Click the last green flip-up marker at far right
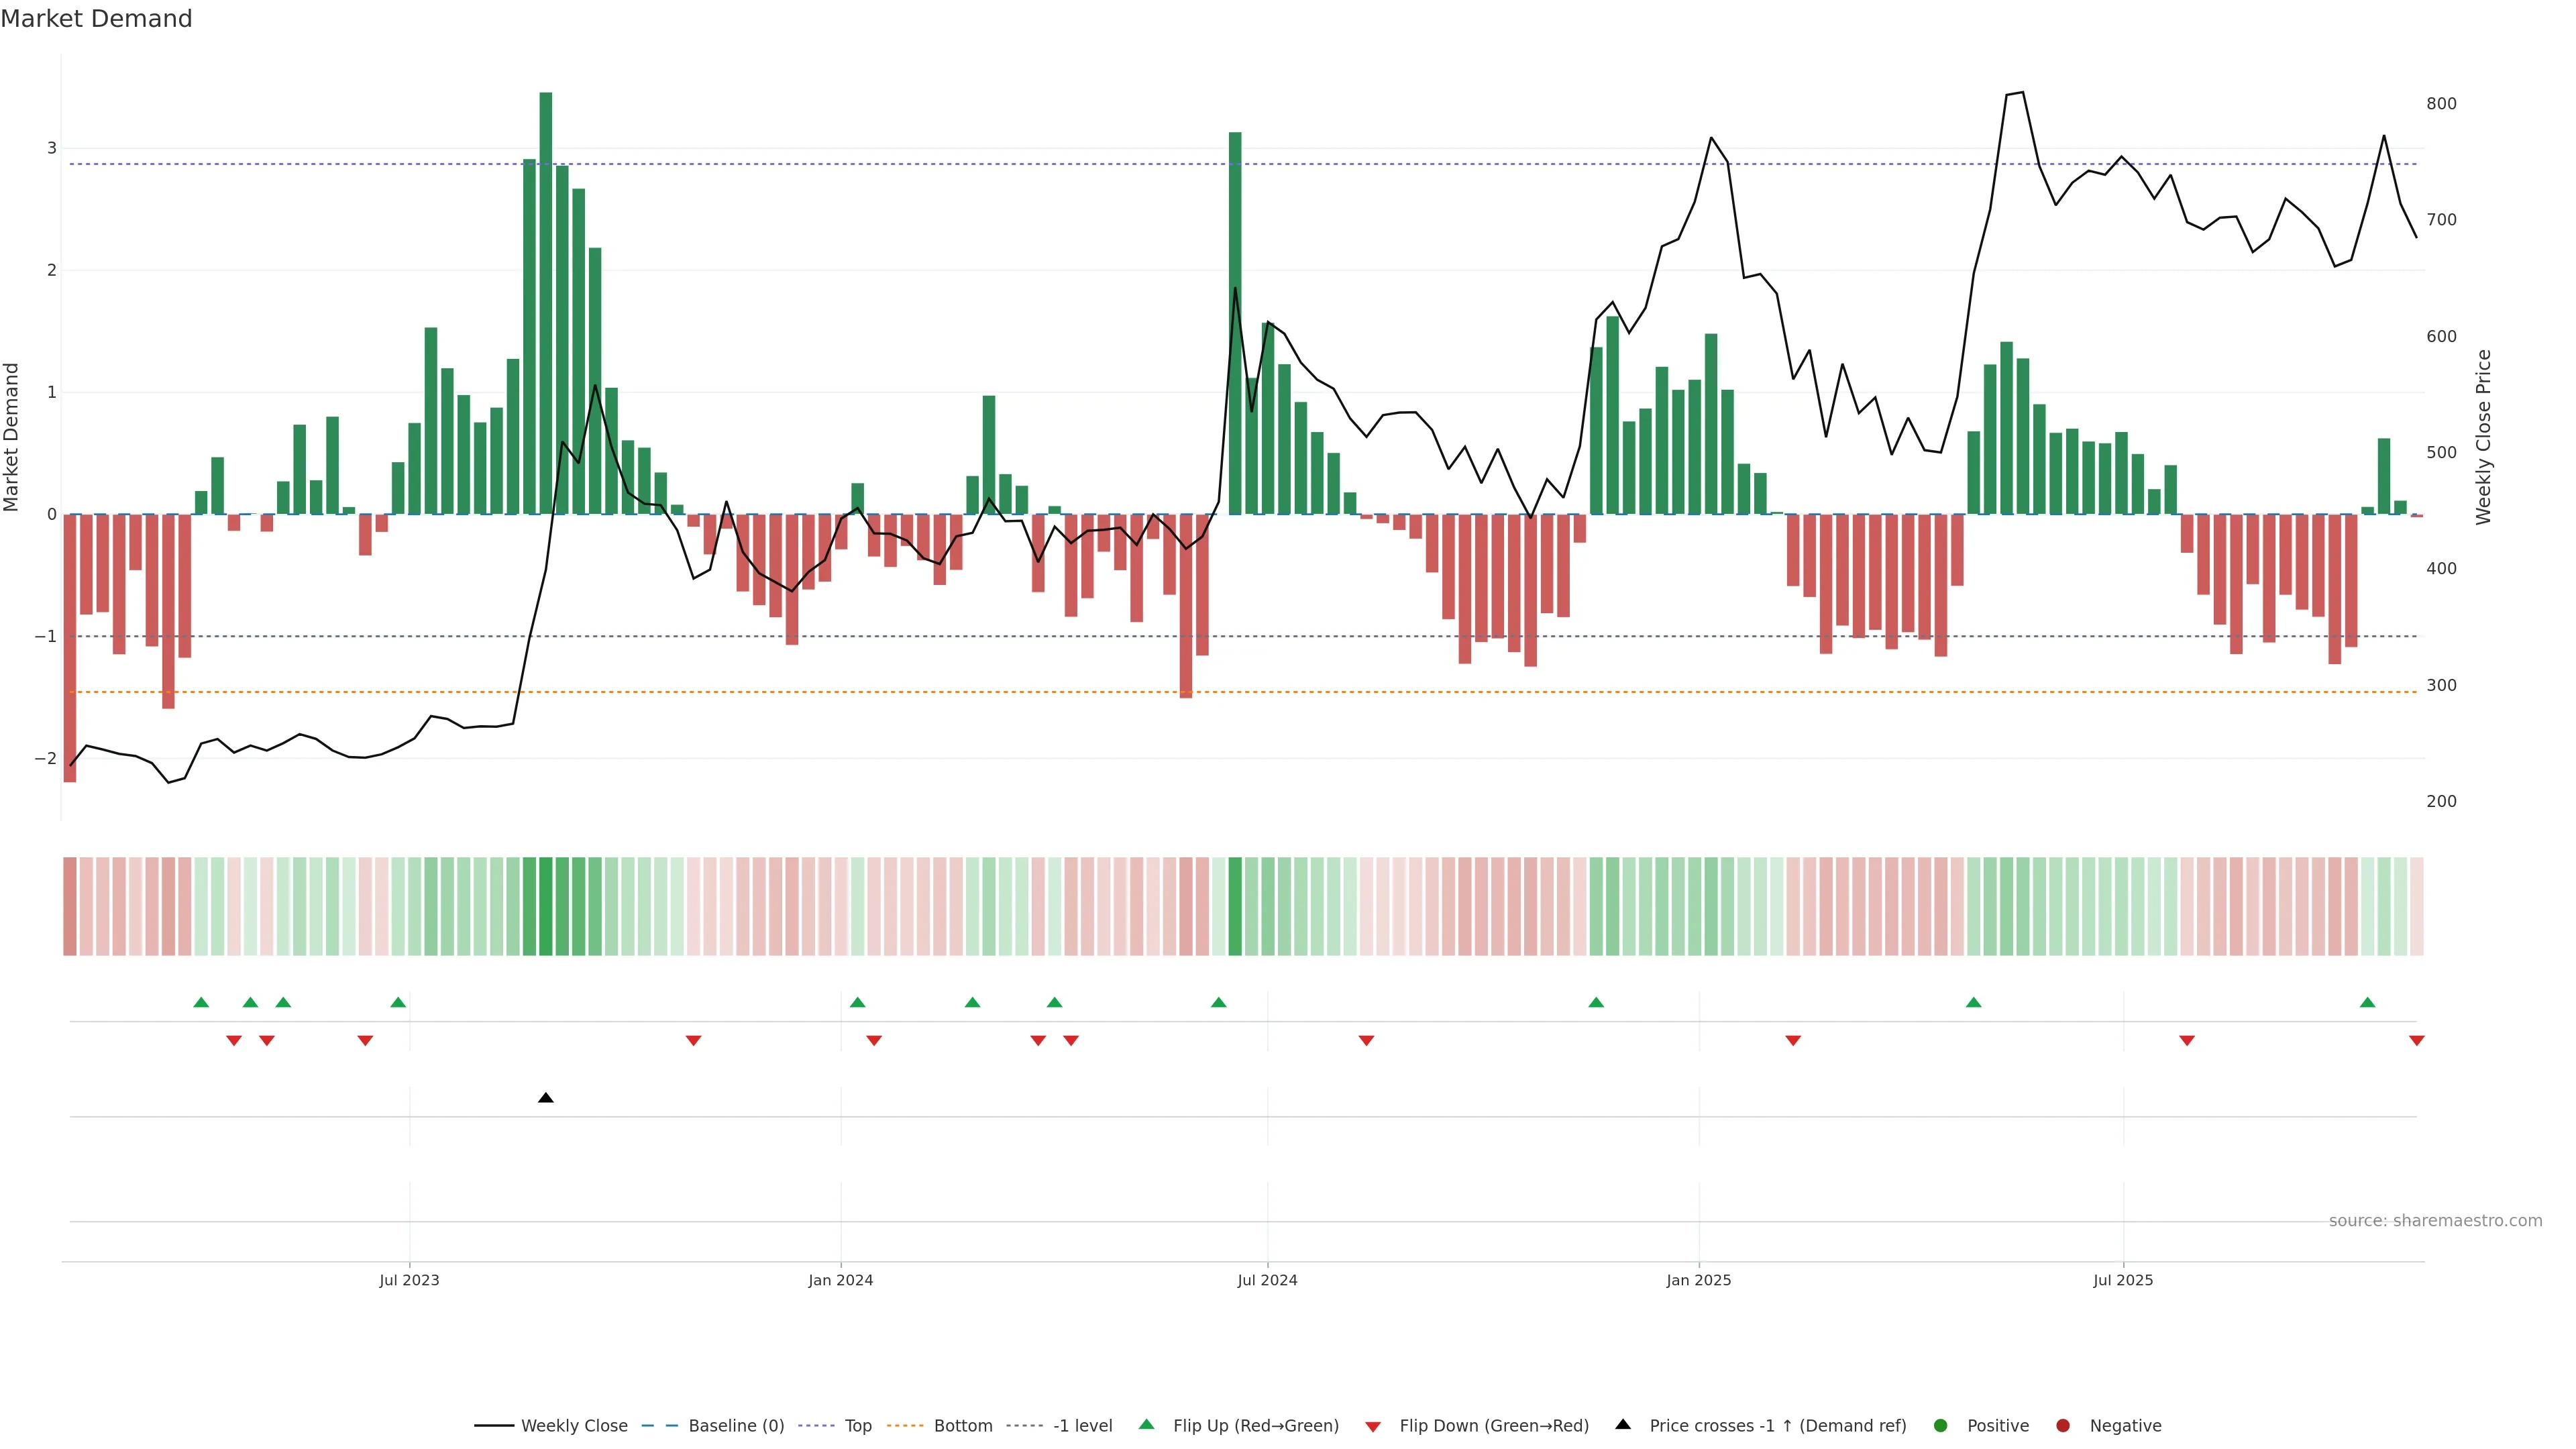Image resolution: width=2576 pixels, height=1449 pixels. click(x=2367, y=1002)
